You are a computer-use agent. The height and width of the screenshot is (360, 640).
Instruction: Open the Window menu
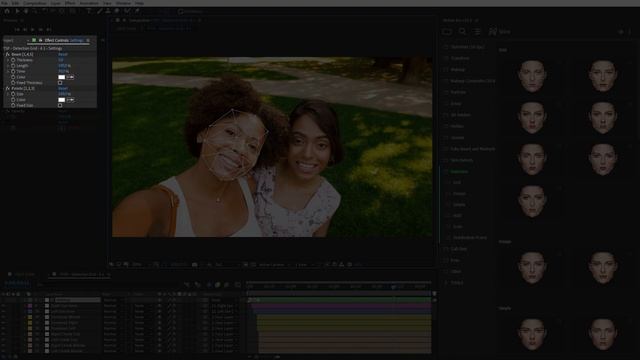tap(123, 3)
